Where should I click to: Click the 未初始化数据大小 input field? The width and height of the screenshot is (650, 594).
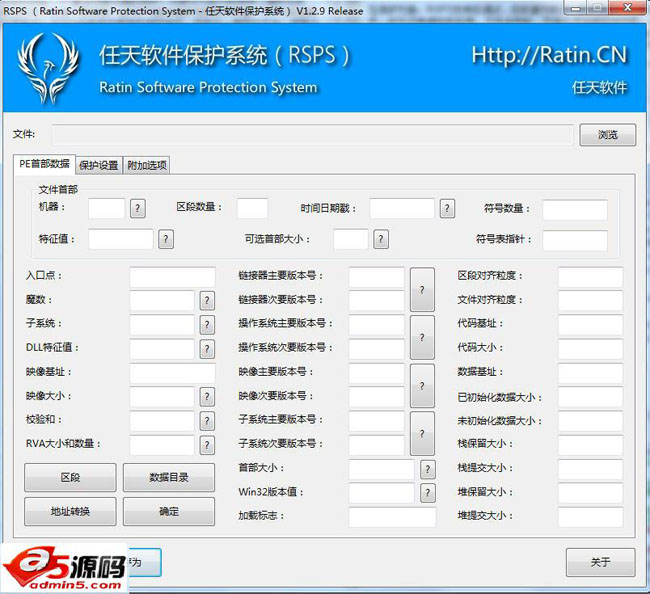coord(590,421)
